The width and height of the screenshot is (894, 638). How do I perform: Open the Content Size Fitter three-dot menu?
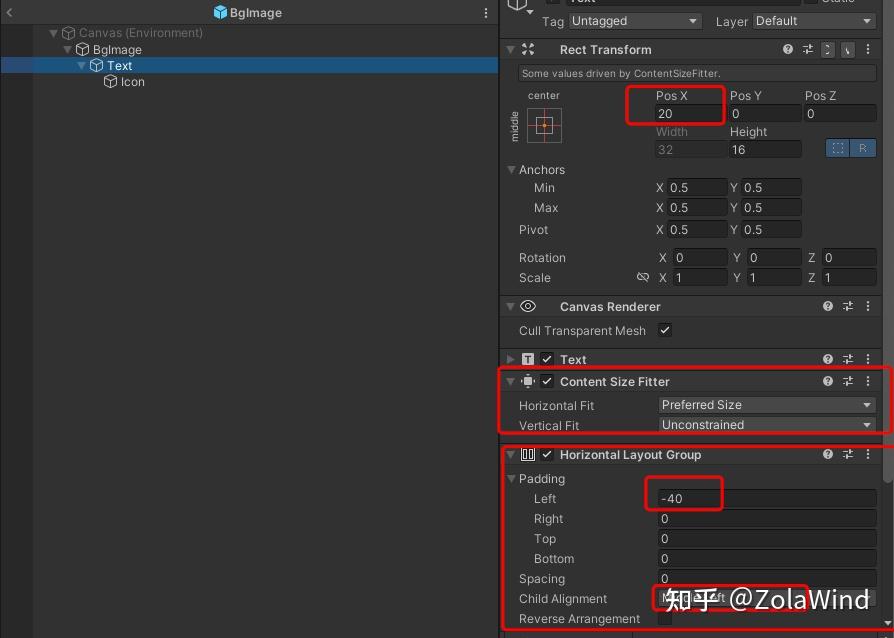coord(868,381)
